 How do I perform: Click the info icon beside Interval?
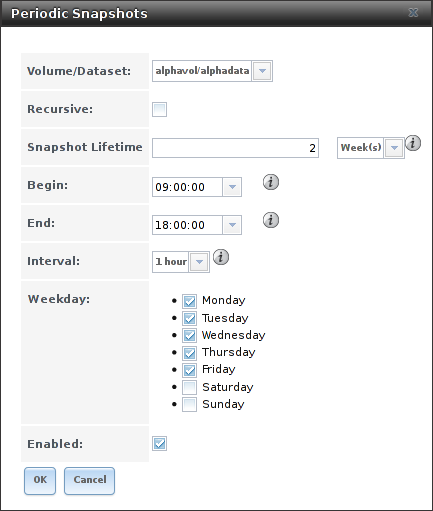221,257
